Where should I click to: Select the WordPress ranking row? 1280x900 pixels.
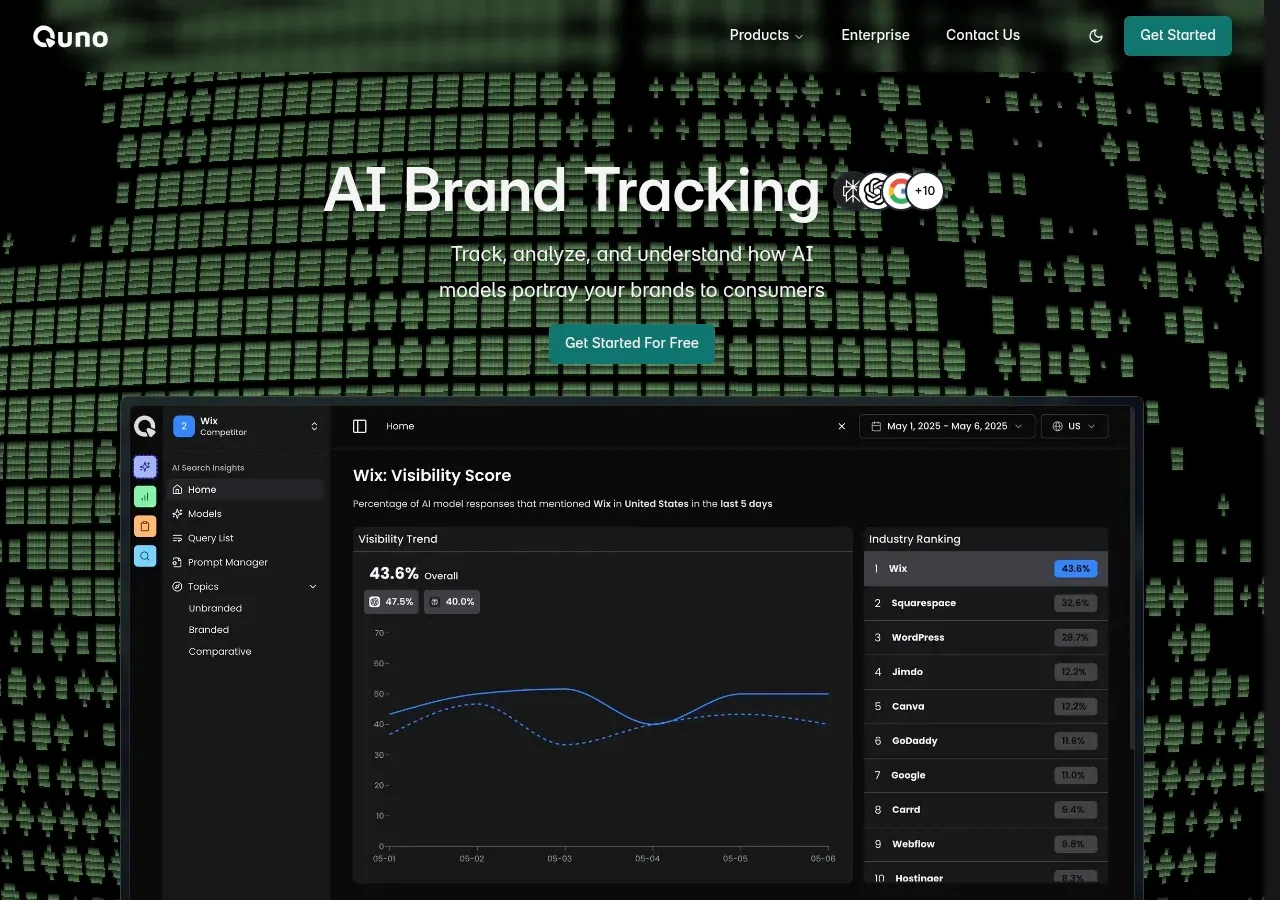point(986,638)
